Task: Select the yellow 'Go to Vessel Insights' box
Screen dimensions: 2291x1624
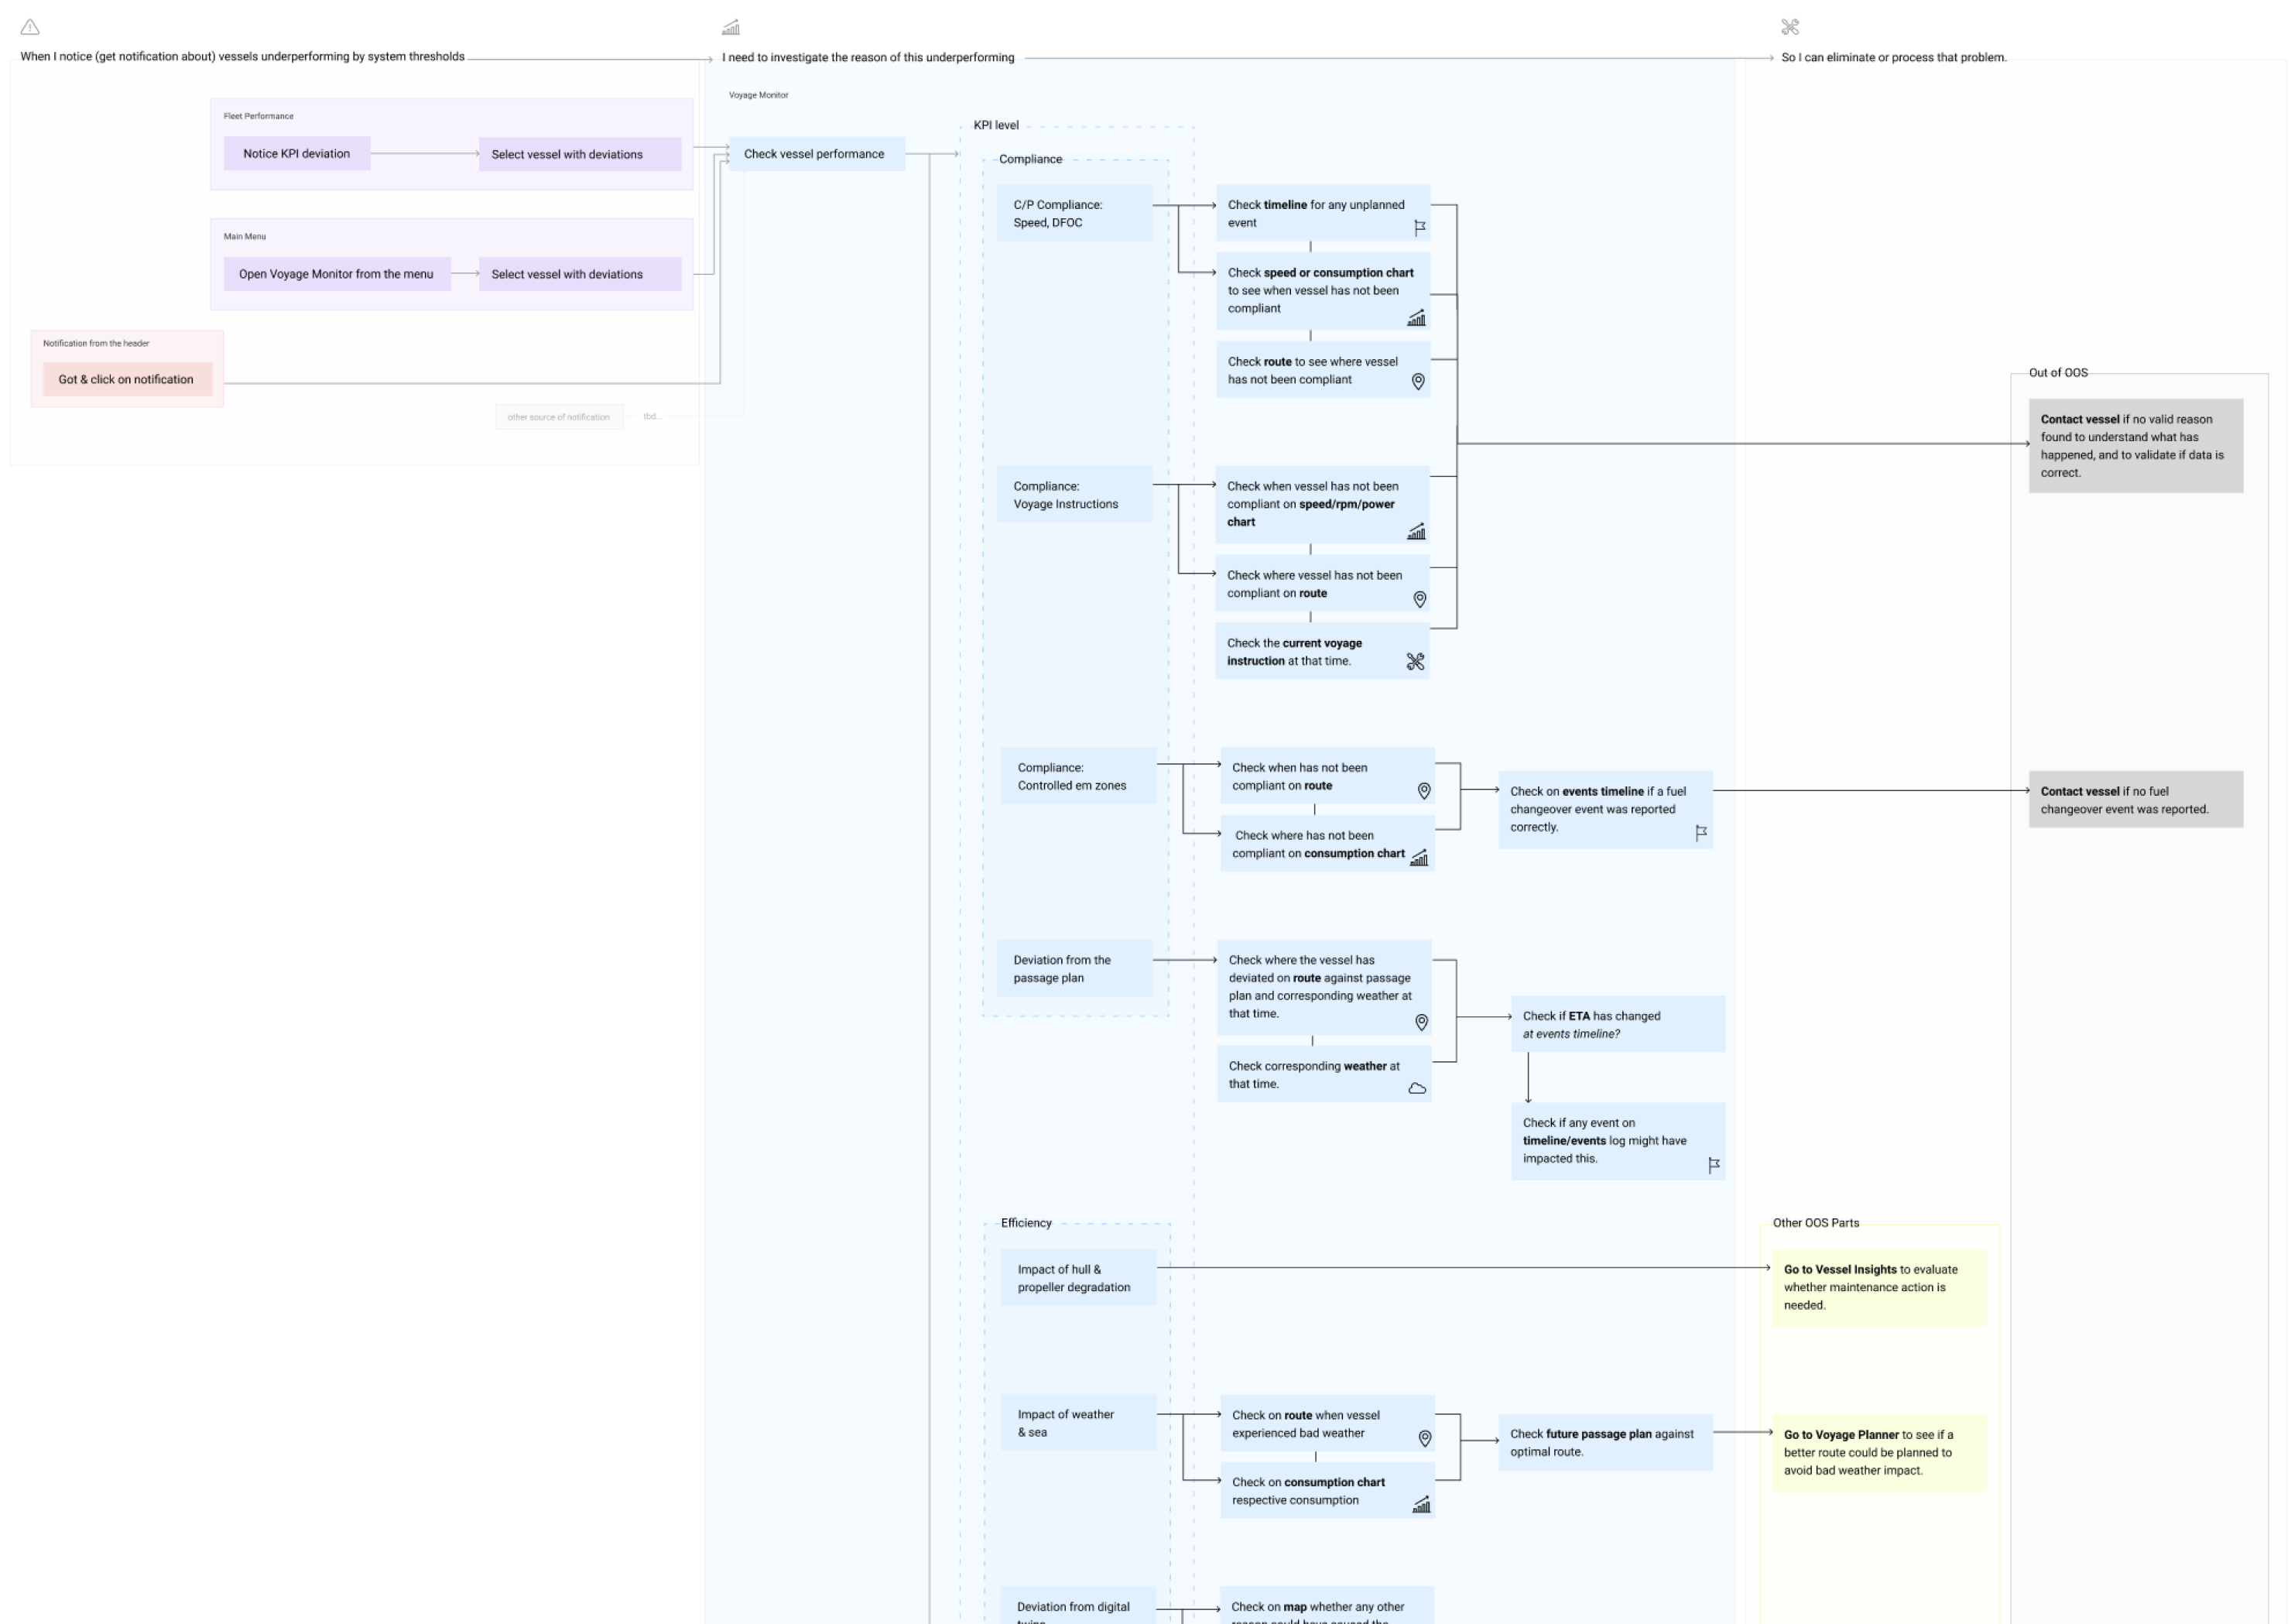Action: [x=1879, y=1287]
